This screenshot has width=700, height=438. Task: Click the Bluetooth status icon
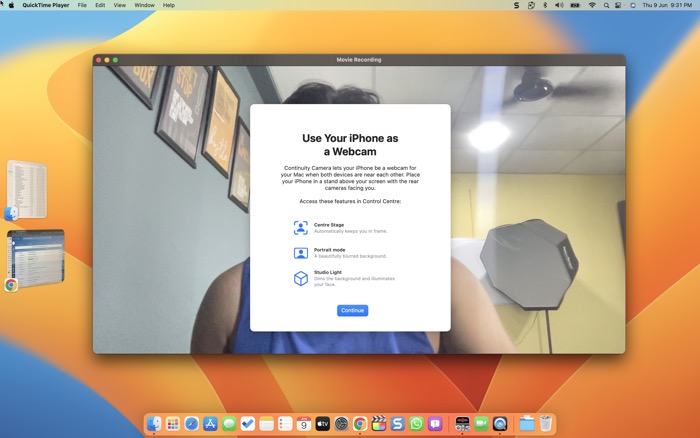click(545, 5)
